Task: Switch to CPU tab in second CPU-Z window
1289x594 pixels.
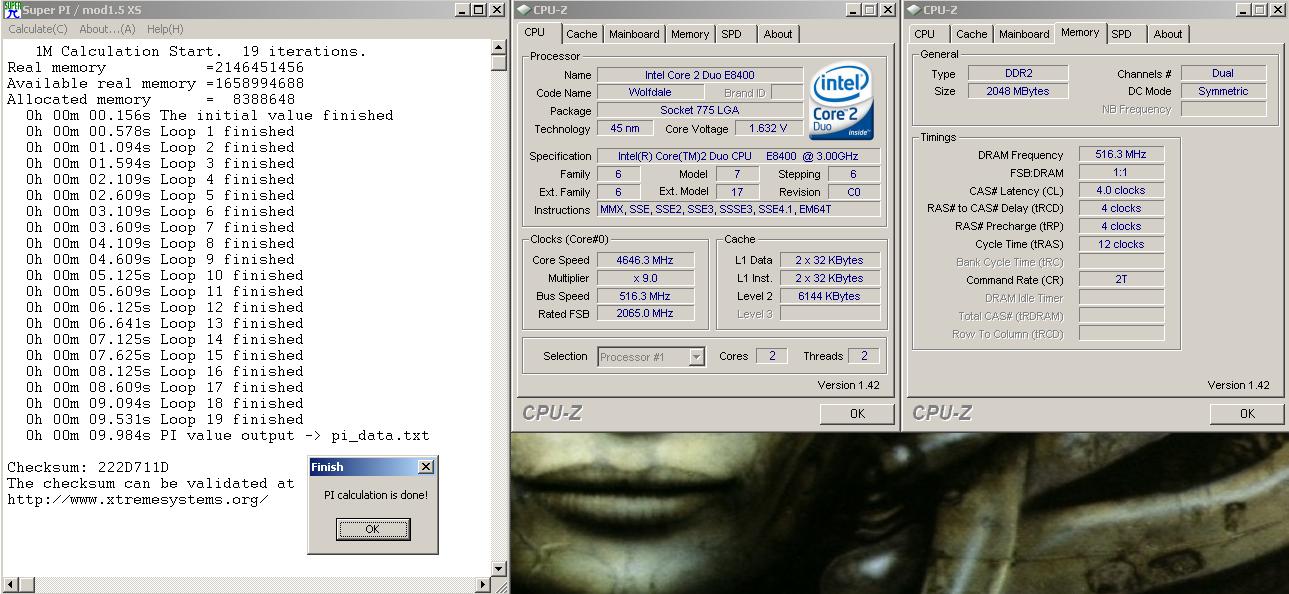Action: [x=925, y=34]
